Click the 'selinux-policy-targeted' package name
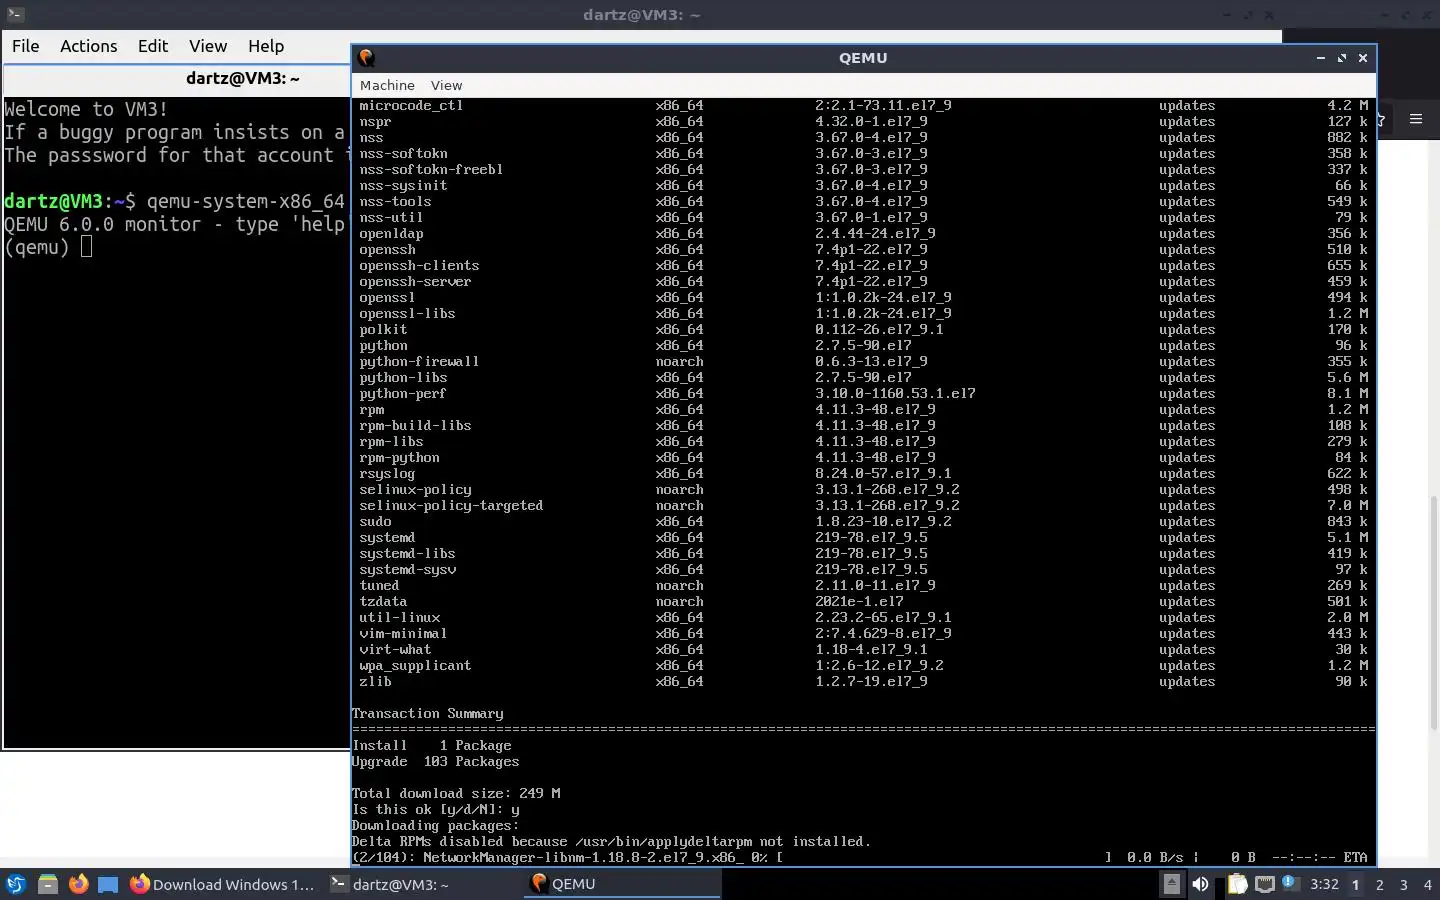 451,505
